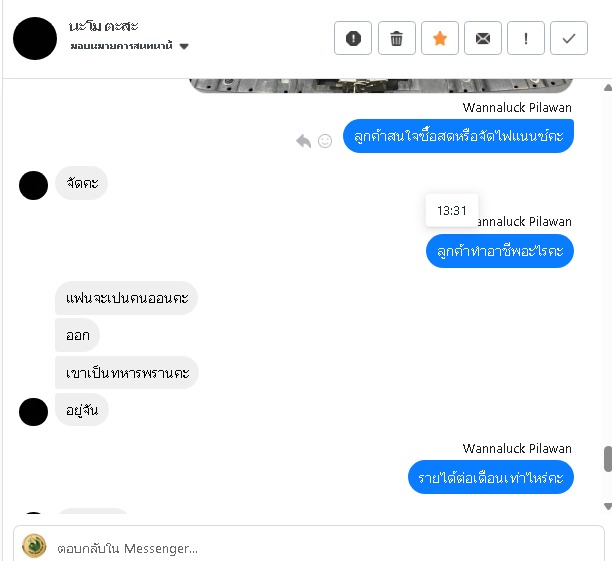
Task: Click the contact name นะโม ตะสะ
Action: coord(103,26)
